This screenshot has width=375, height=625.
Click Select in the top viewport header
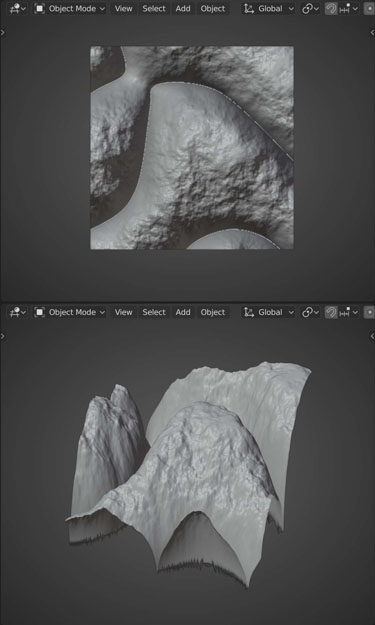(x=154, y=8)
